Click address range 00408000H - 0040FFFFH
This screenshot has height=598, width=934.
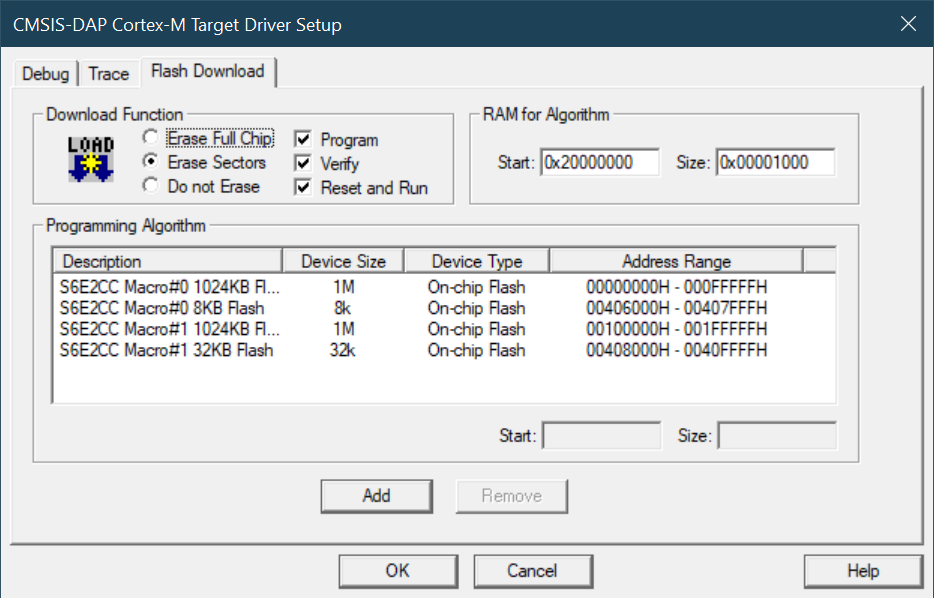coord(676,350)
